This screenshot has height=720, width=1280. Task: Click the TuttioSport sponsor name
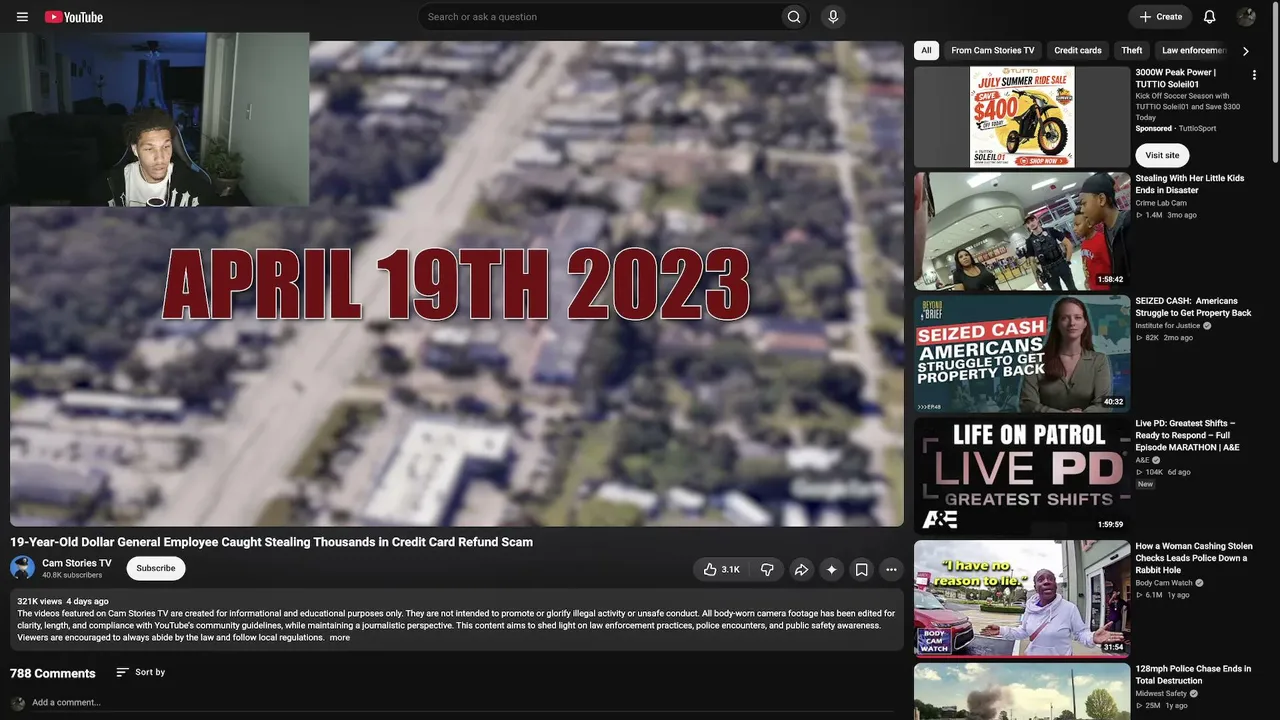(x=1199, y=129)
